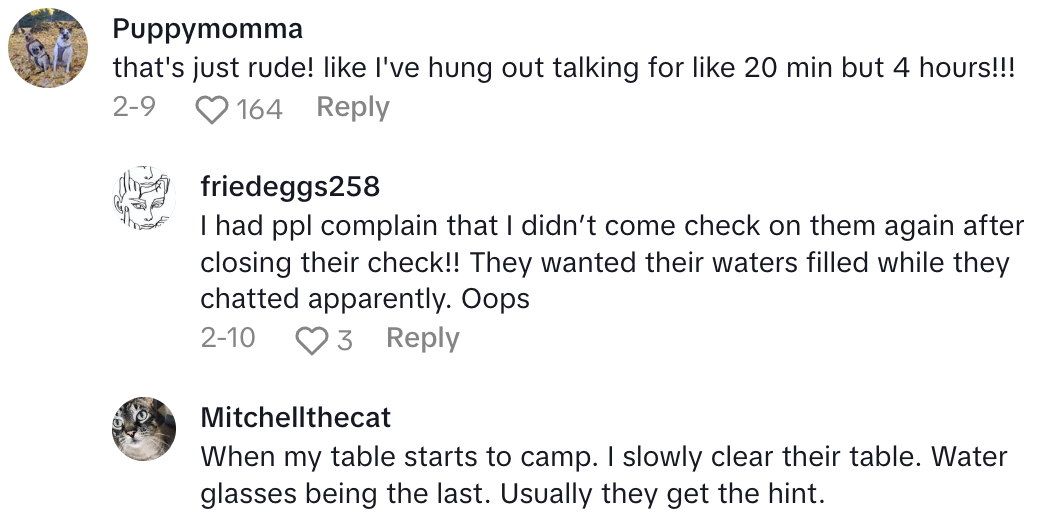This screenshot has width=1048, height=518.
Task: Visit the Puppymomma username profile
Action: (207, 27)
